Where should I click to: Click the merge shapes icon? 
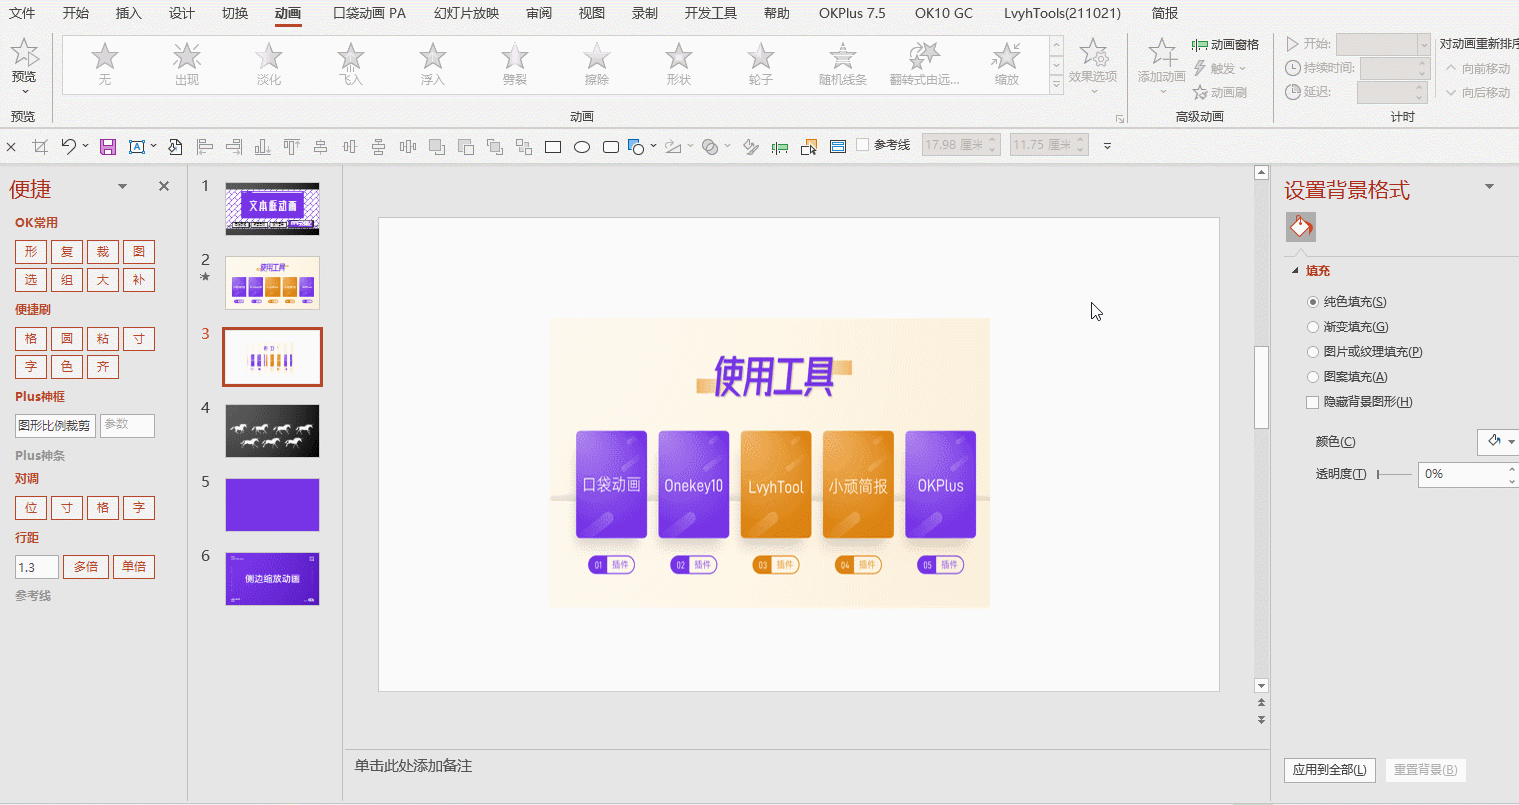[x=709, y=147]
